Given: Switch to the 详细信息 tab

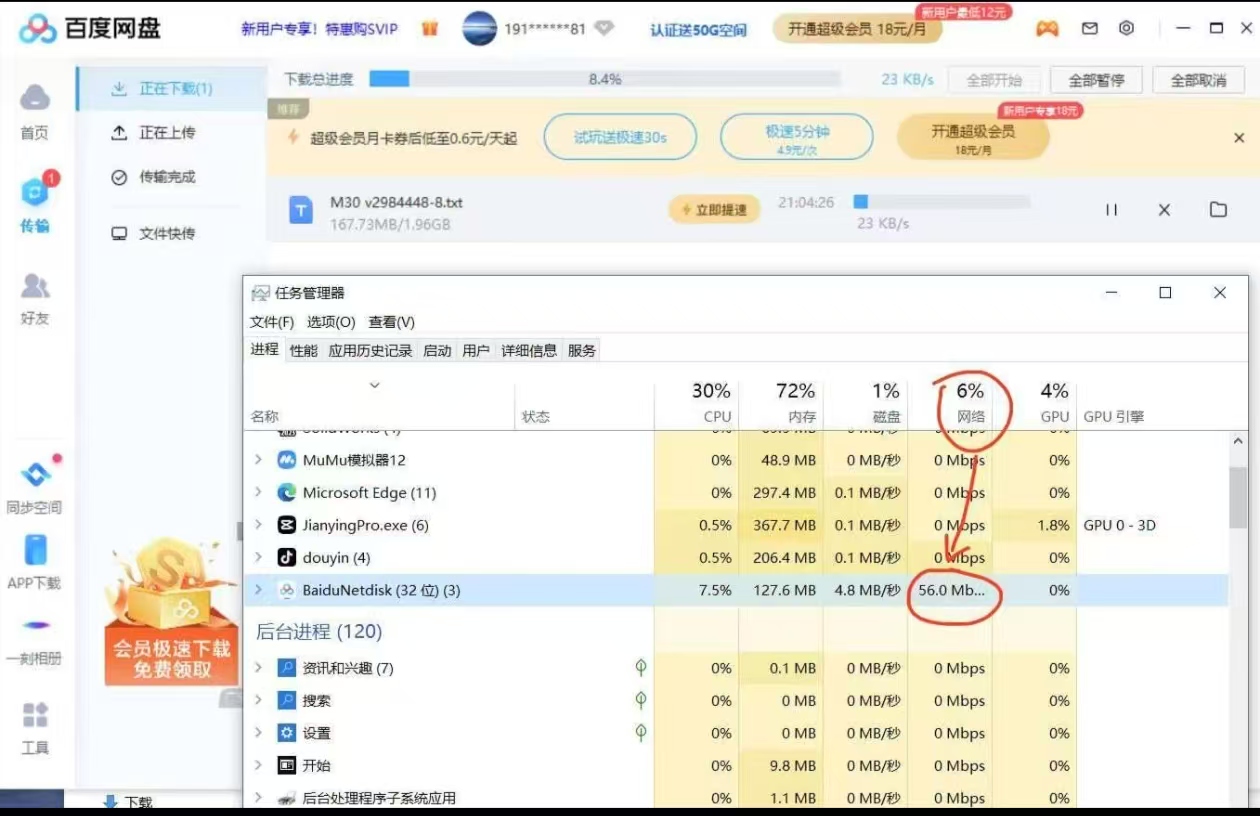Looking at the screenshot, I should [529, 350].
